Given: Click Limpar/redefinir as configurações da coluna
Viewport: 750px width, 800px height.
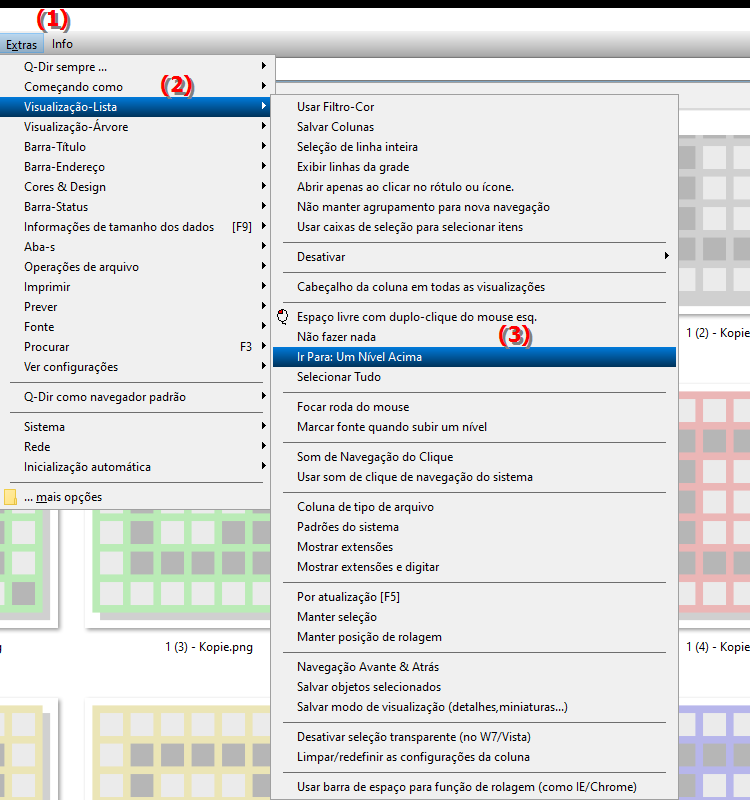Looking at the screenshot, I should coord(413,757).
